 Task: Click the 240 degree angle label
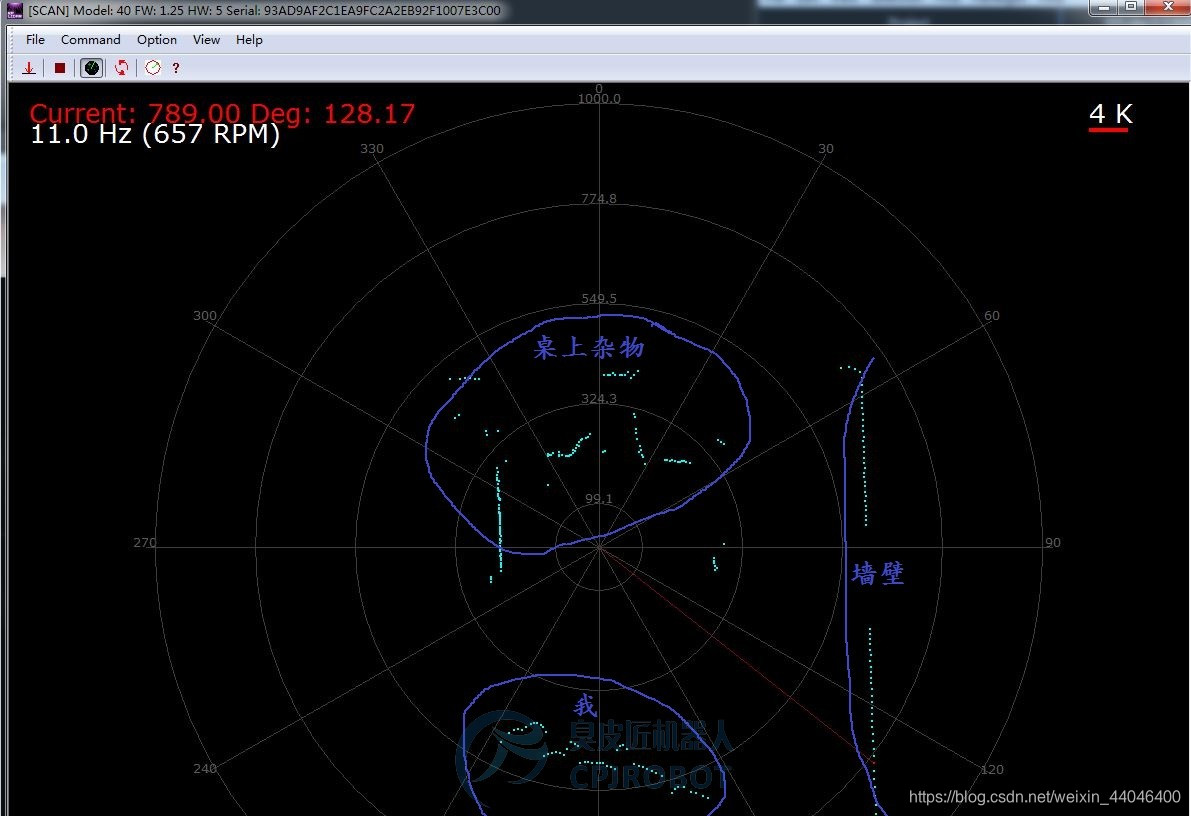[x=204, y=769]
